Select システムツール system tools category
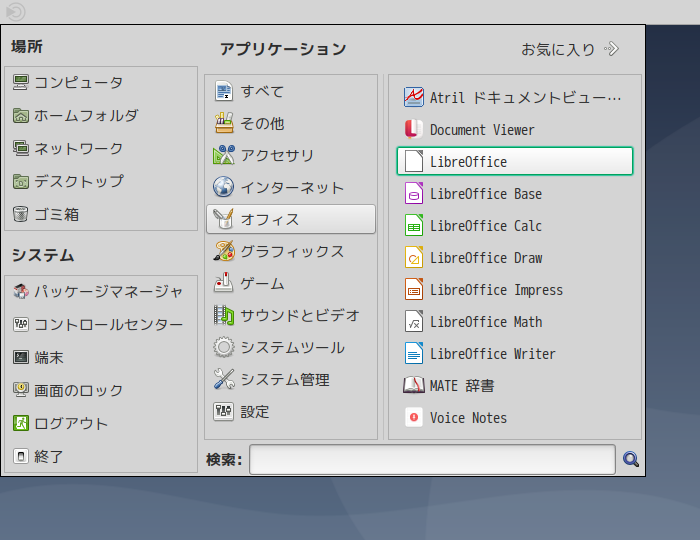 tap(291, 347)
